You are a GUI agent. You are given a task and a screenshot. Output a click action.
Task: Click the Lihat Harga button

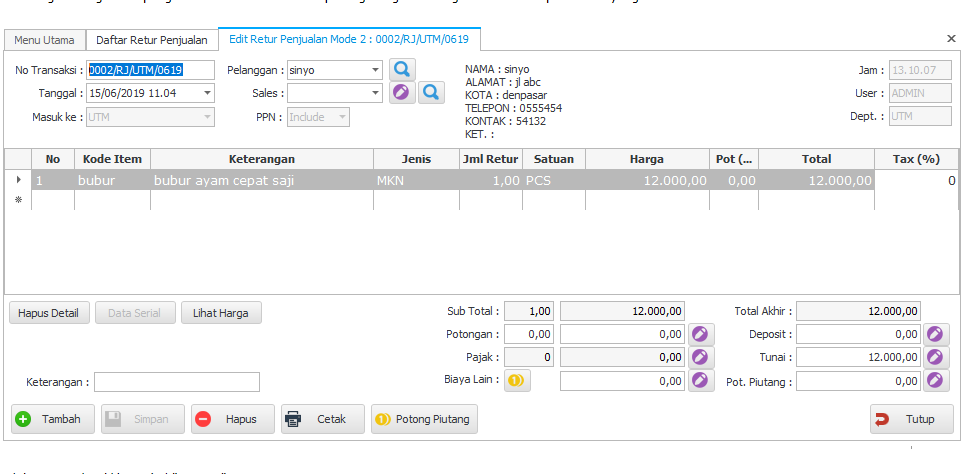click(221, 313)
